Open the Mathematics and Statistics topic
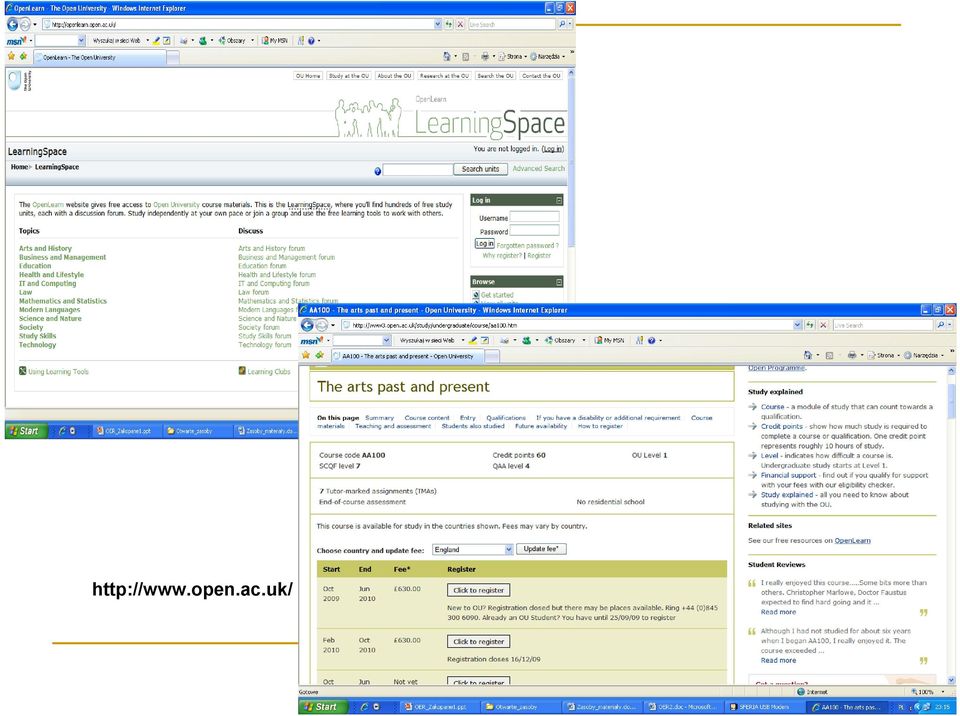This screenshot has width=960, height=716. coord(63,301)
